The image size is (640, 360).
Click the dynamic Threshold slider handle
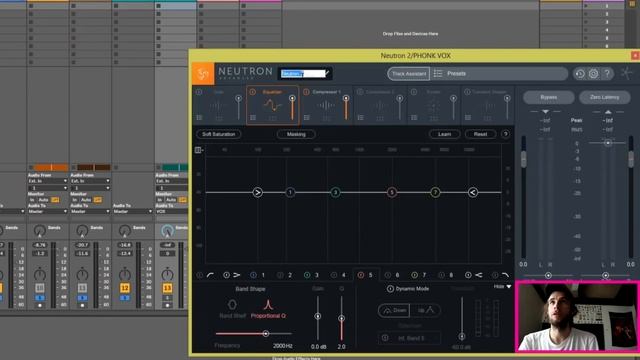tap(462, 336)
